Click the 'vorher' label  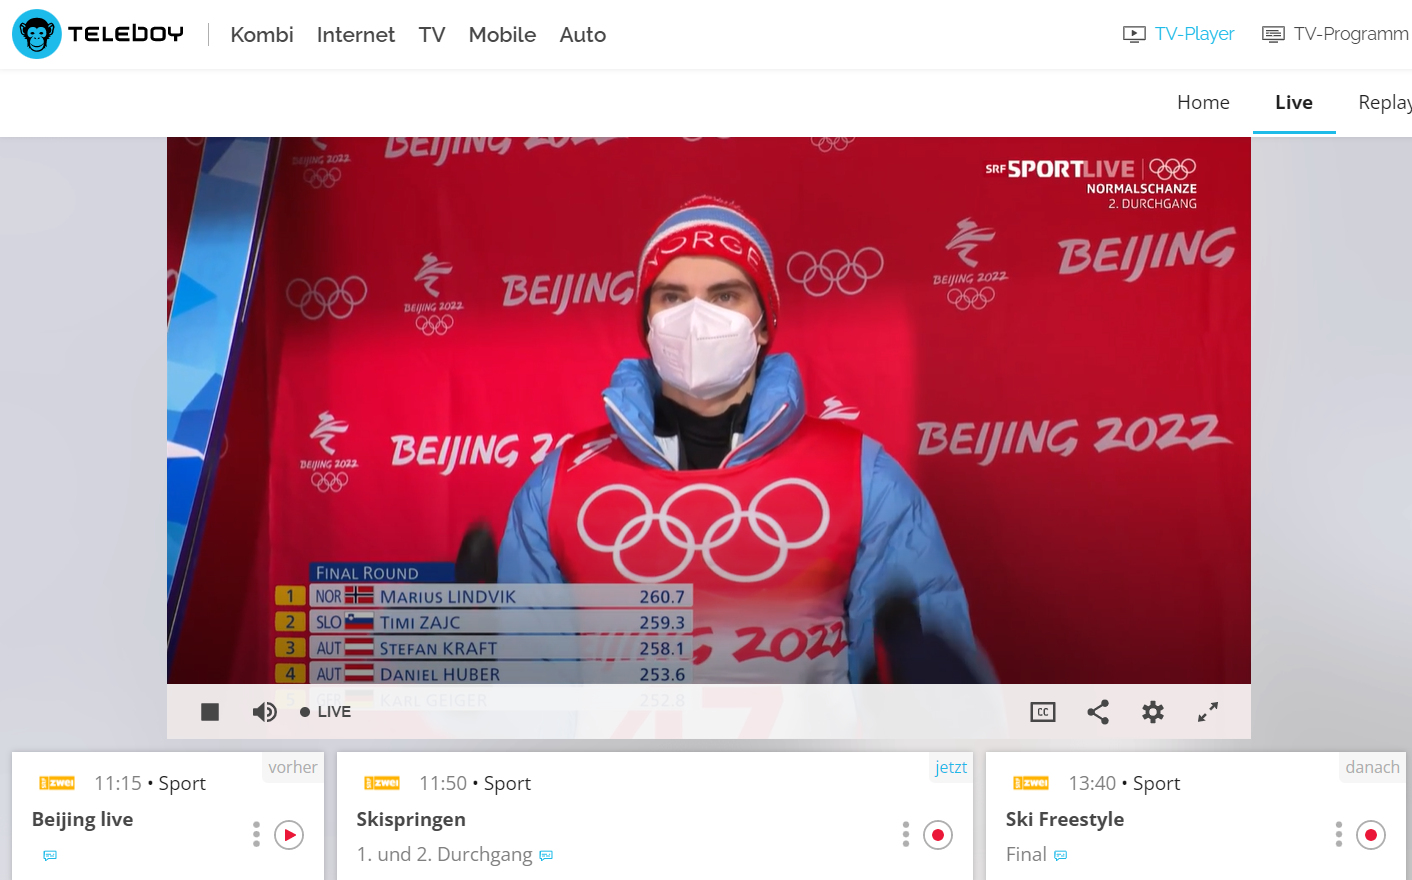293,767
